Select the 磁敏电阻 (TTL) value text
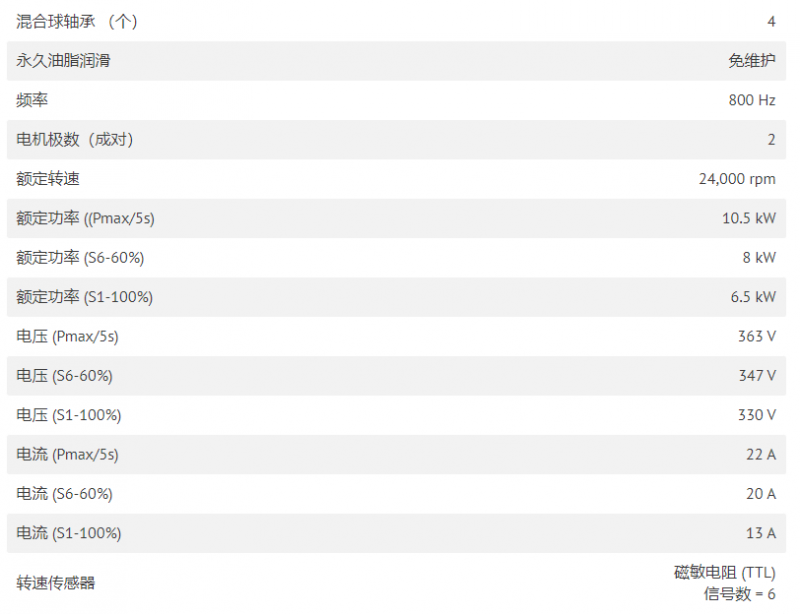Image resolution: width=800 pixels, height=614 pixels. click(724, 573)
